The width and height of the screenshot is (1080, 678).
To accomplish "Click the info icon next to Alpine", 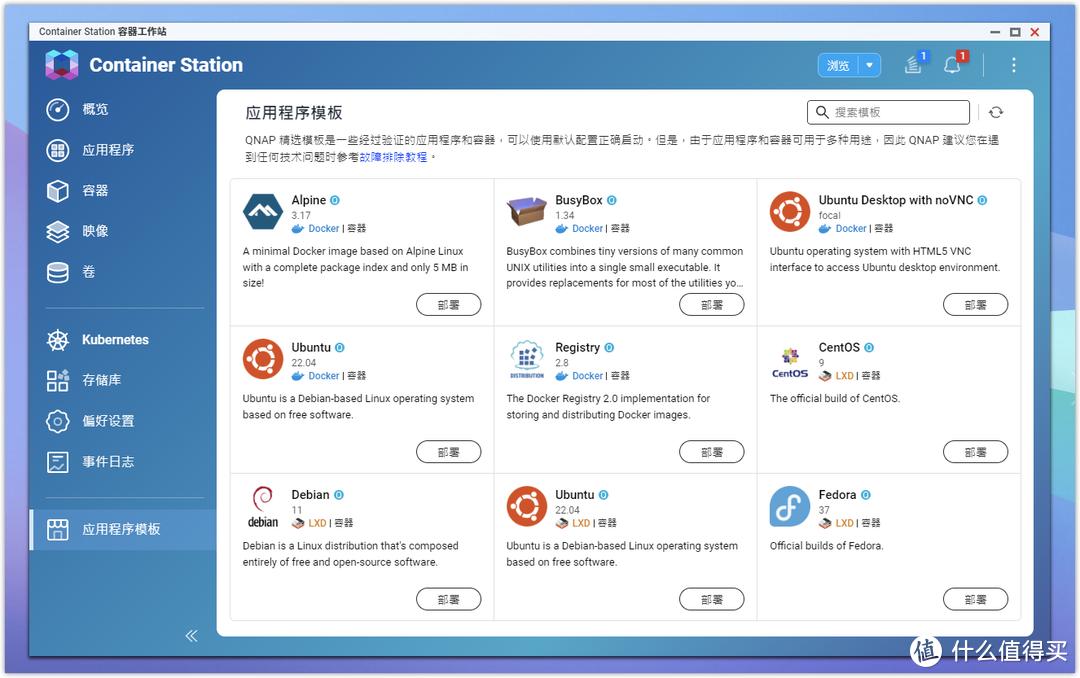I will pyautogui.click(x=334, y=200).
